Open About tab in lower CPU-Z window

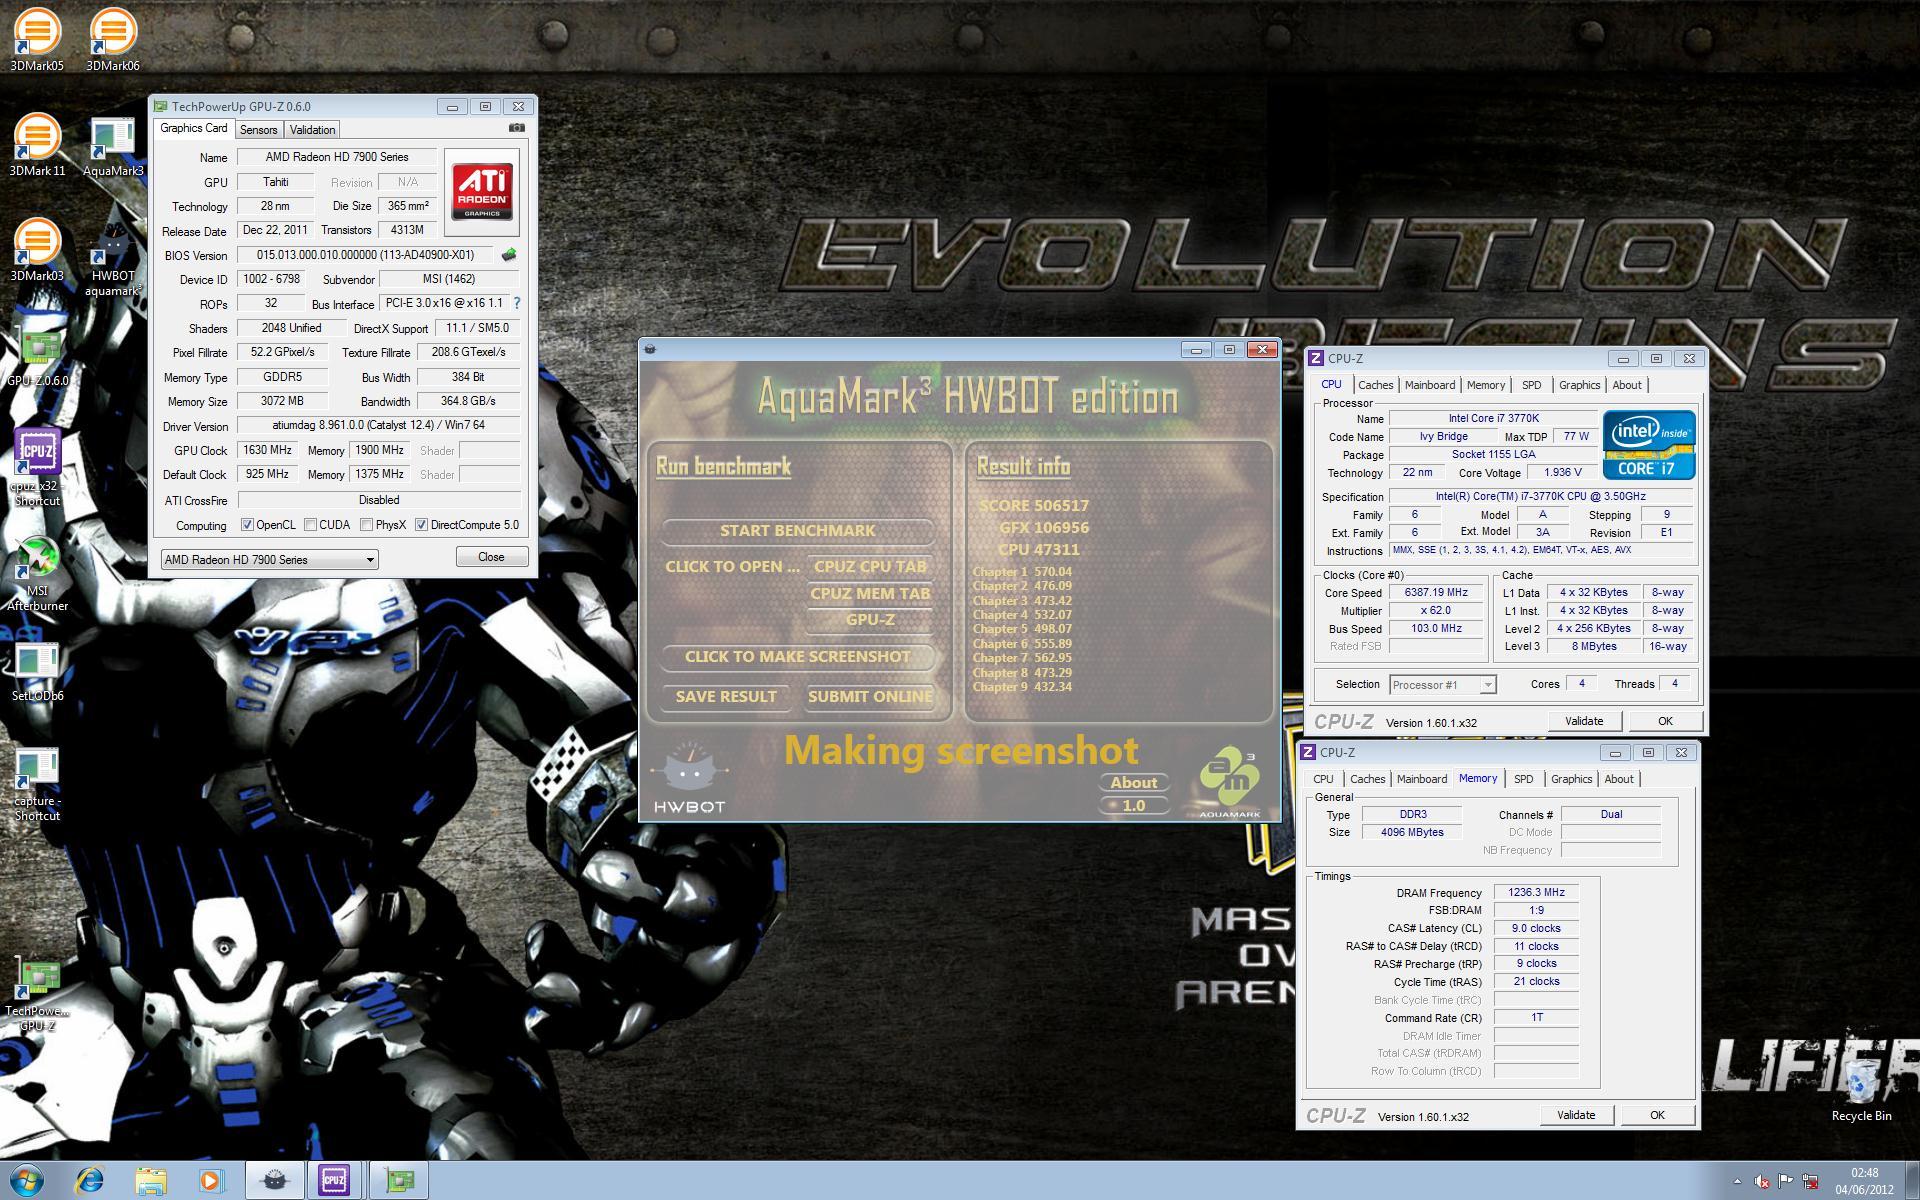[1619, 779]
